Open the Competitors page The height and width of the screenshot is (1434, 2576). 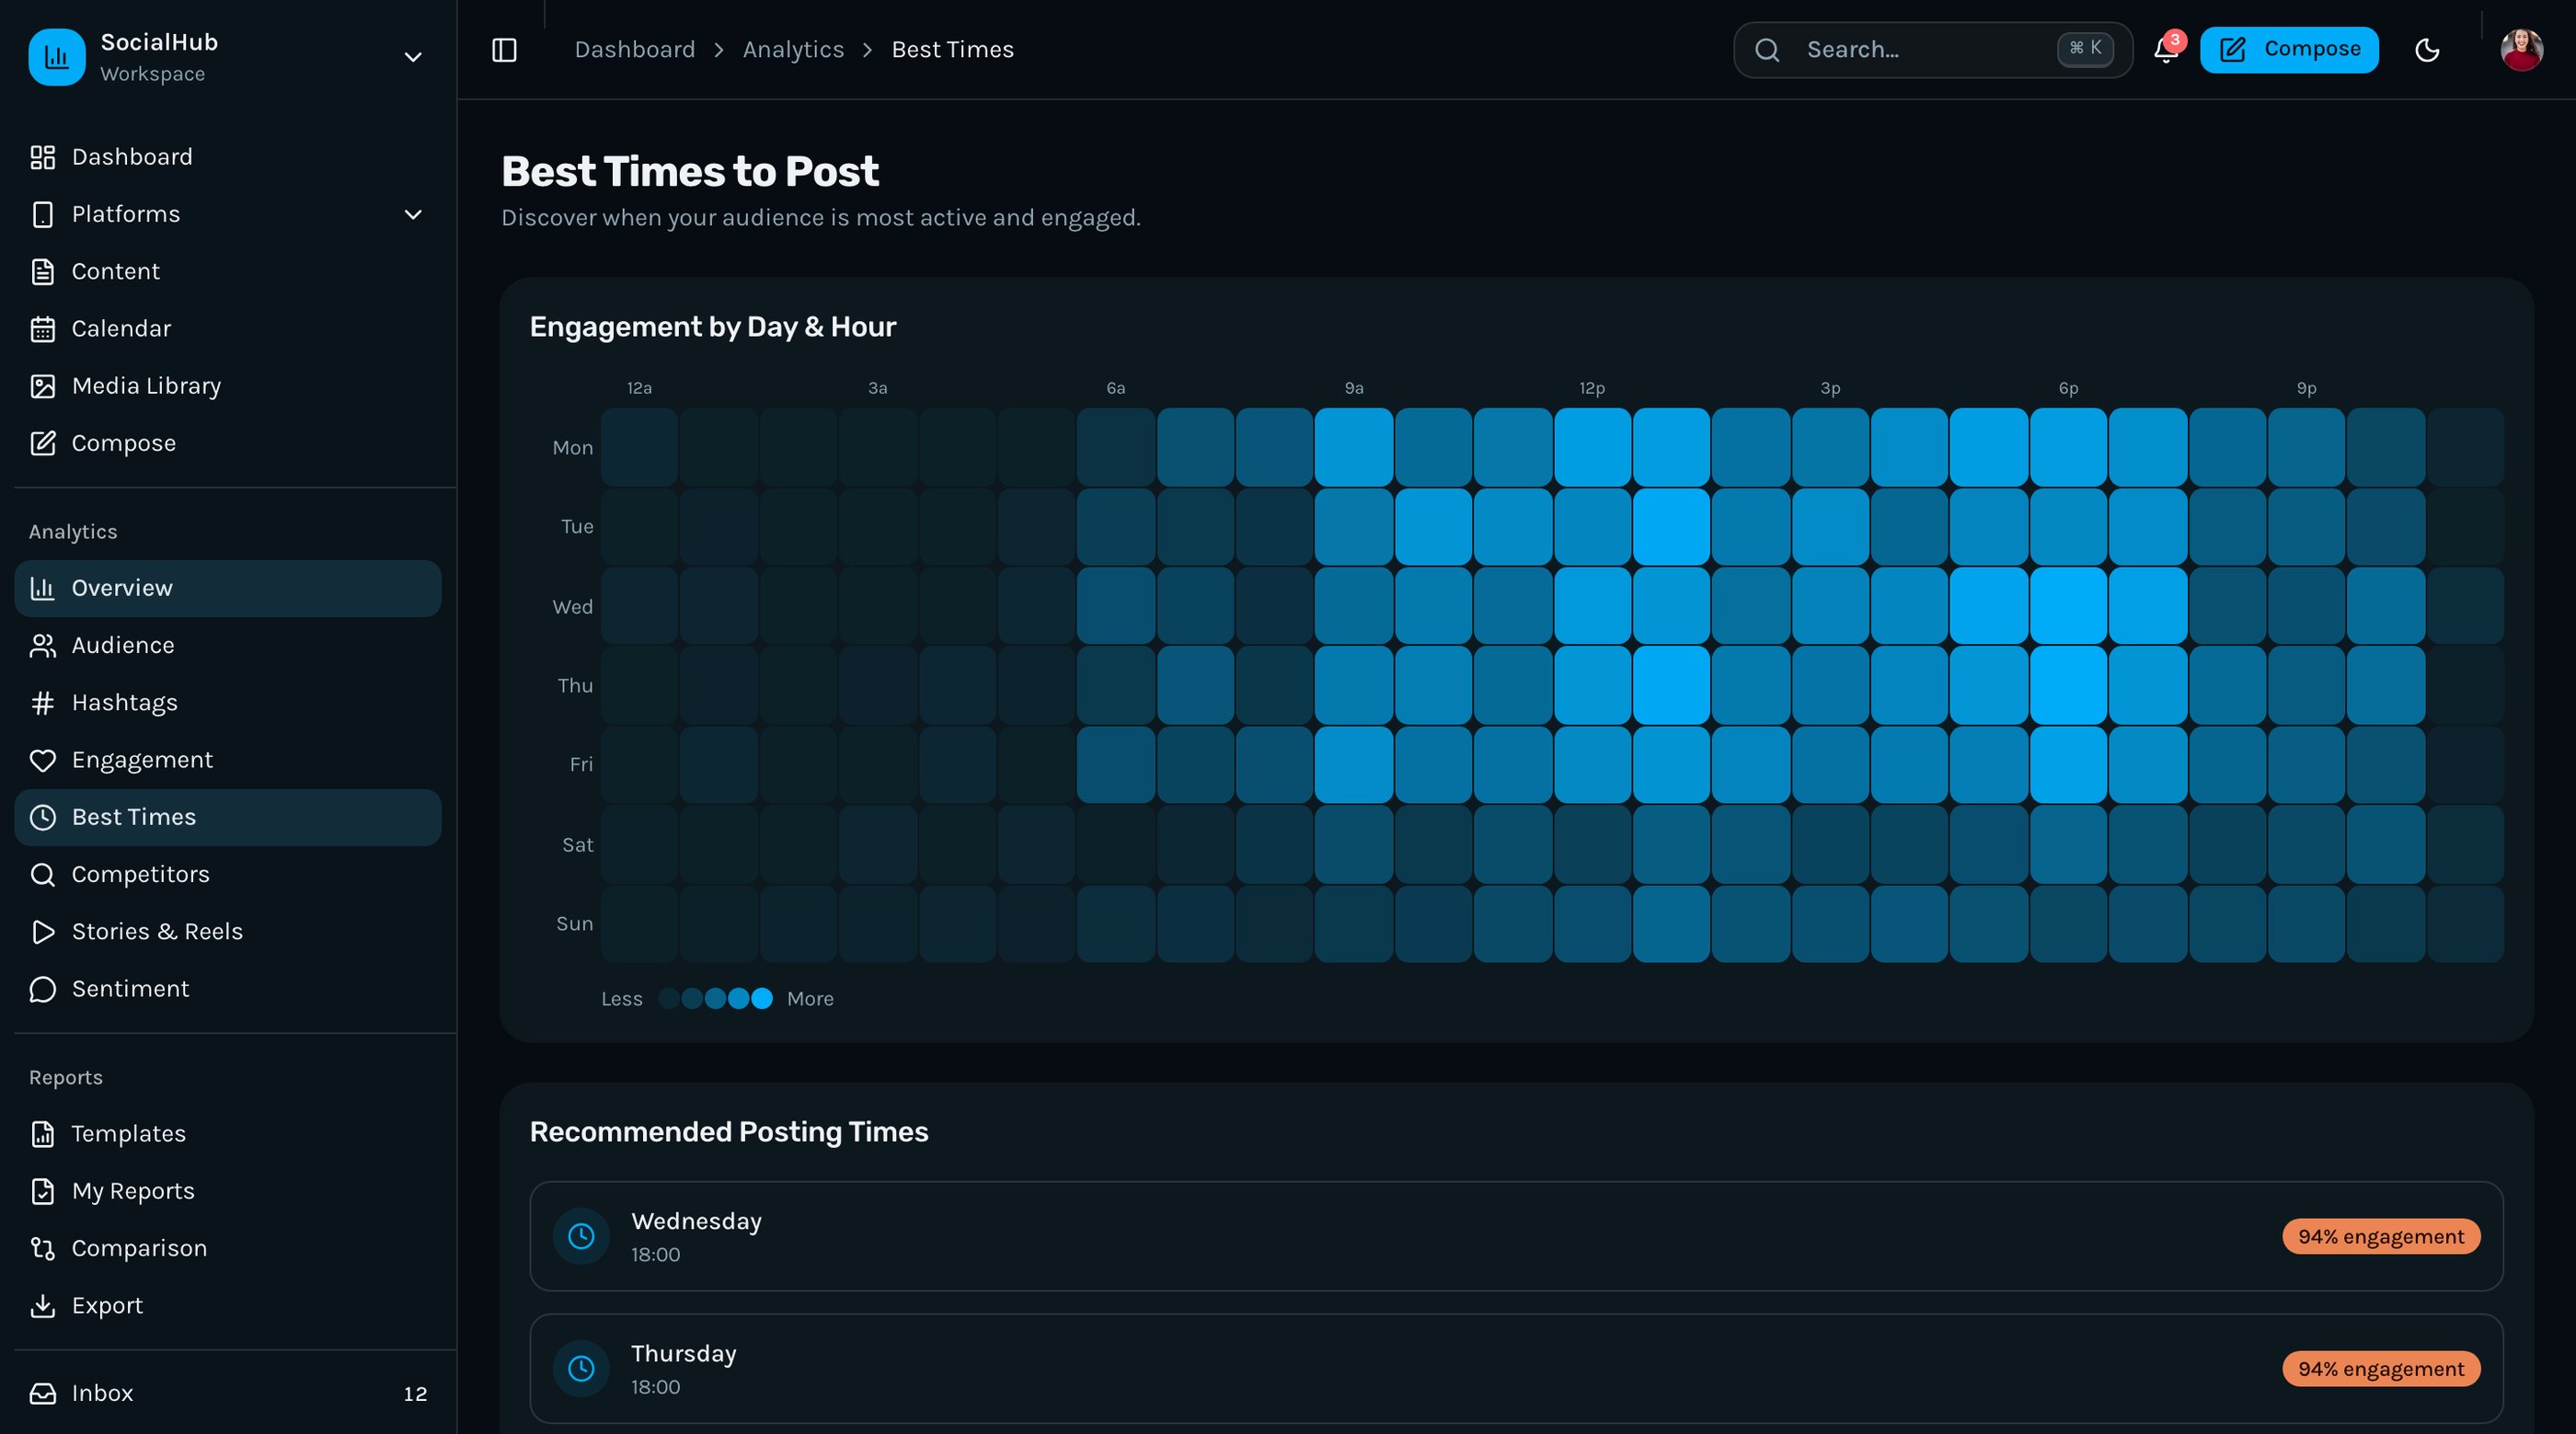coord(228,874)
